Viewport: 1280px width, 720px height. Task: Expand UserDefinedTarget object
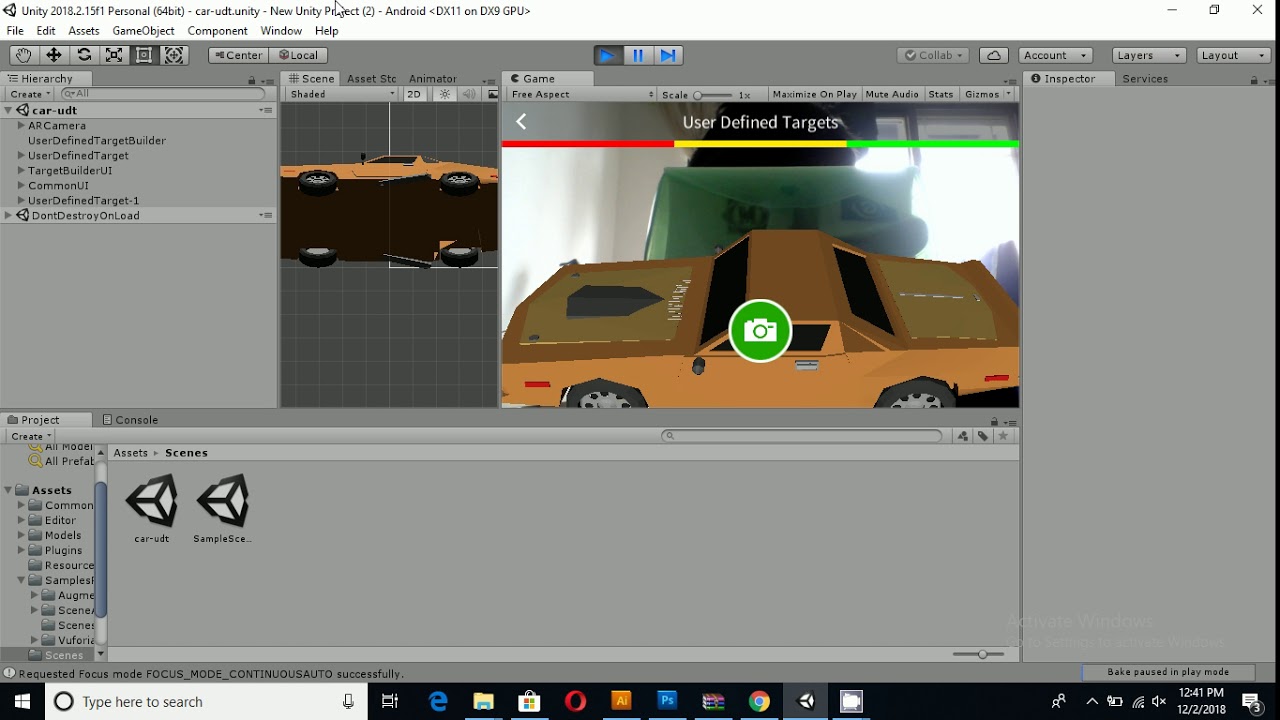[x=21, y=156]
